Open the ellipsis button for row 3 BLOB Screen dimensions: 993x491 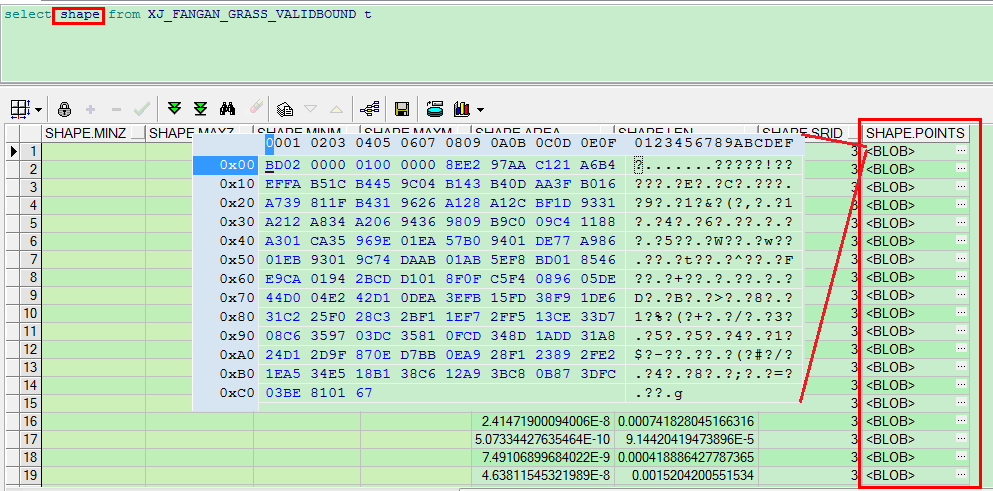click(x=961, y=187)
